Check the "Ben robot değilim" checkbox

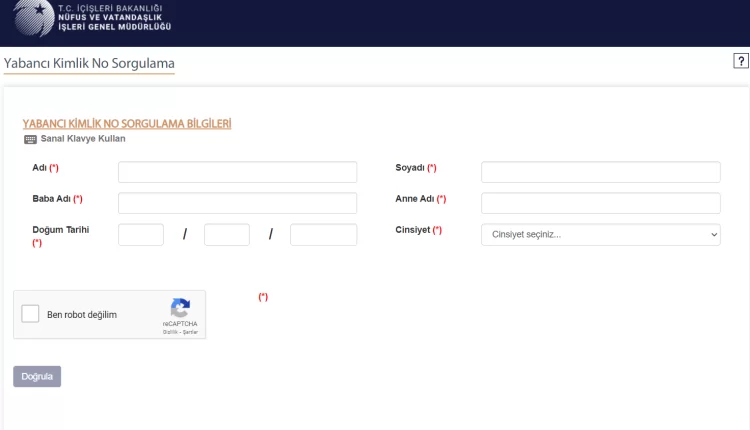(30, 314)
